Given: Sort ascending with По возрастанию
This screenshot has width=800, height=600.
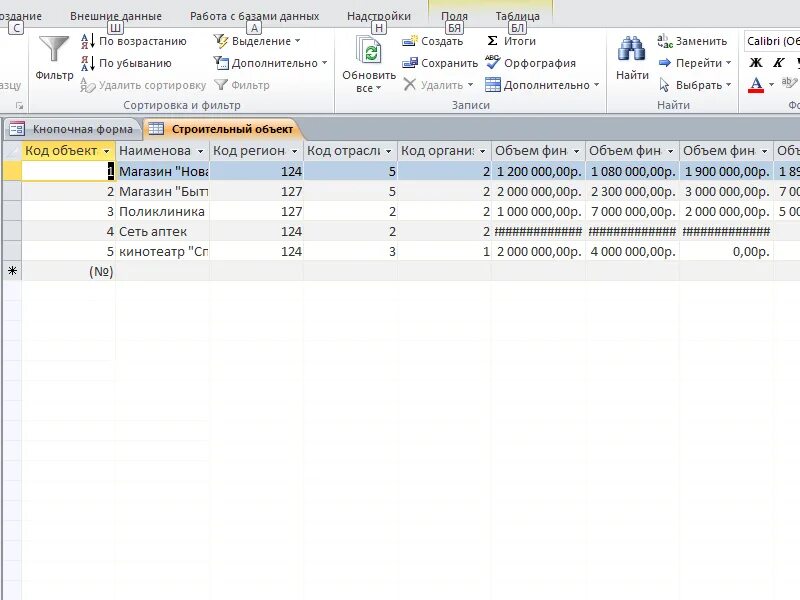Looking at the screenshot, I should [x=134, y=41].
